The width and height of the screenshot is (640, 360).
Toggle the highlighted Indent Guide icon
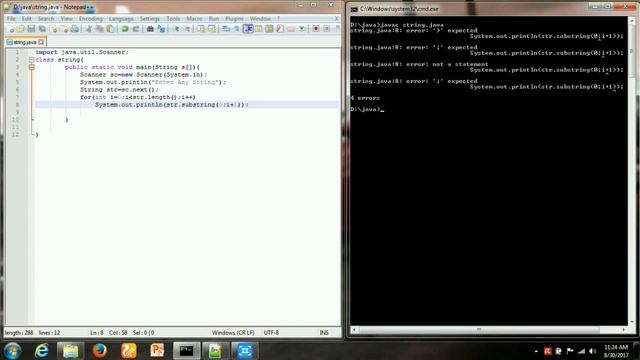tap(248, 29)
